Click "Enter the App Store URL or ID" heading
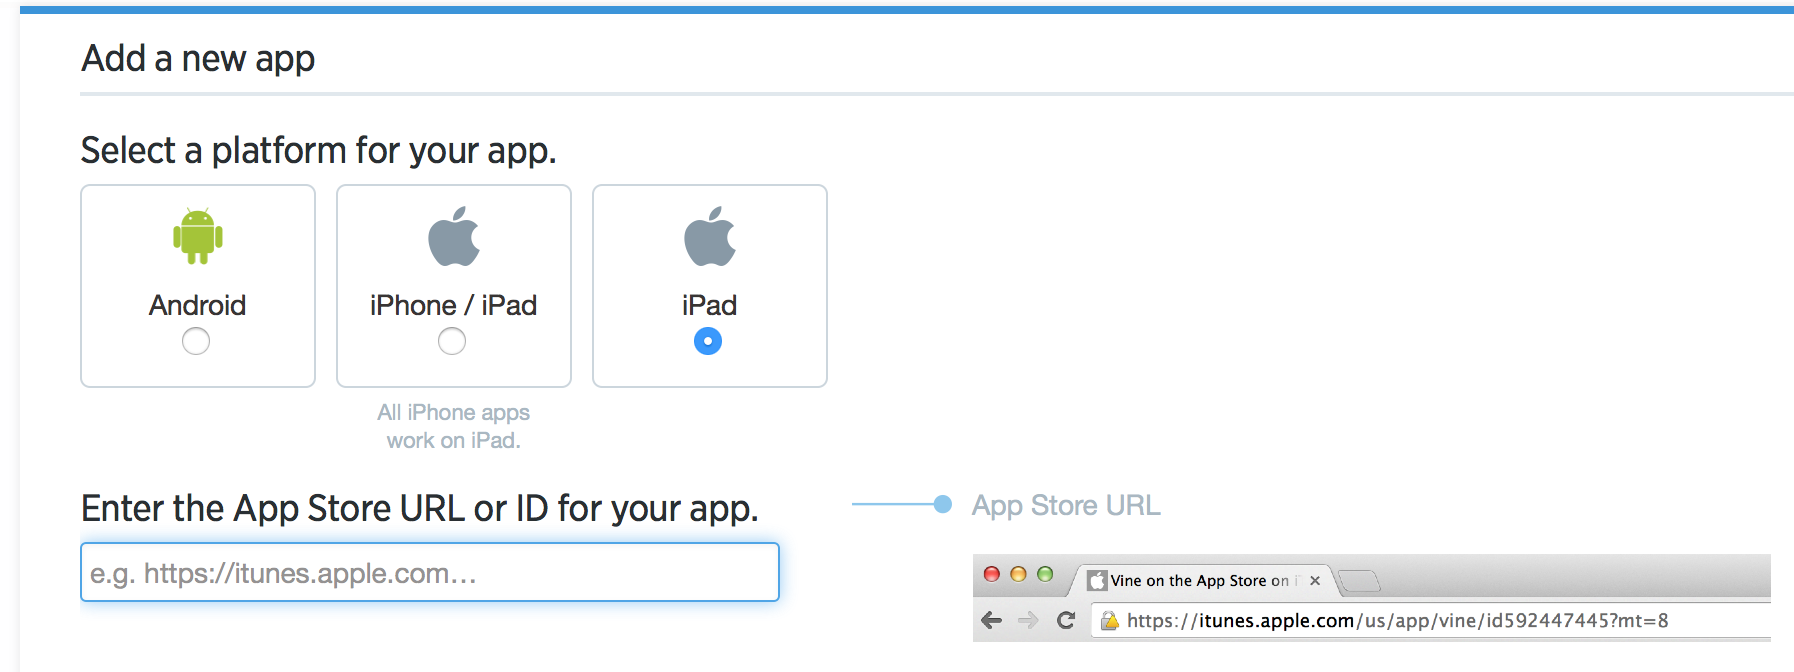This screenshot has width=1794, height=672. pos(419,508)
